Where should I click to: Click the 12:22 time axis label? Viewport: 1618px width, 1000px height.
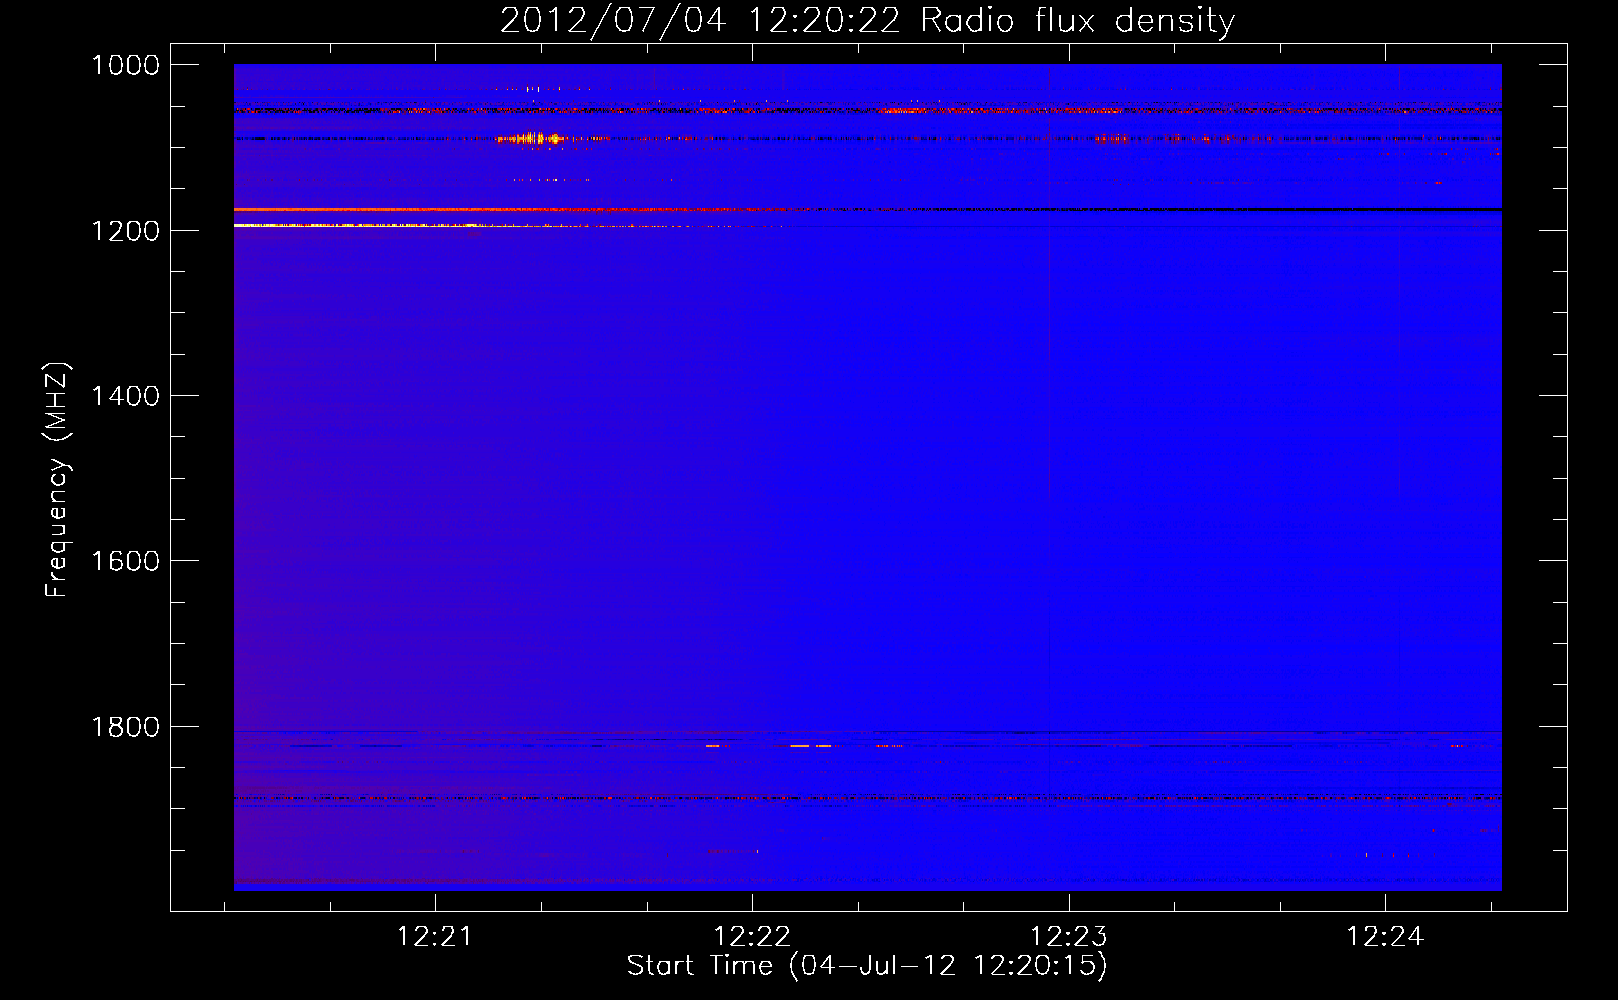pyautogui.click(x=752, y=936)
